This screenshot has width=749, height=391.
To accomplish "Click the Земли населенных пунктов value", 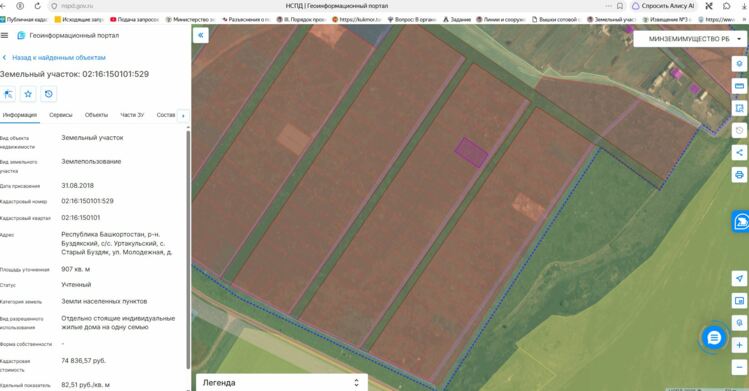I will 104,301.
